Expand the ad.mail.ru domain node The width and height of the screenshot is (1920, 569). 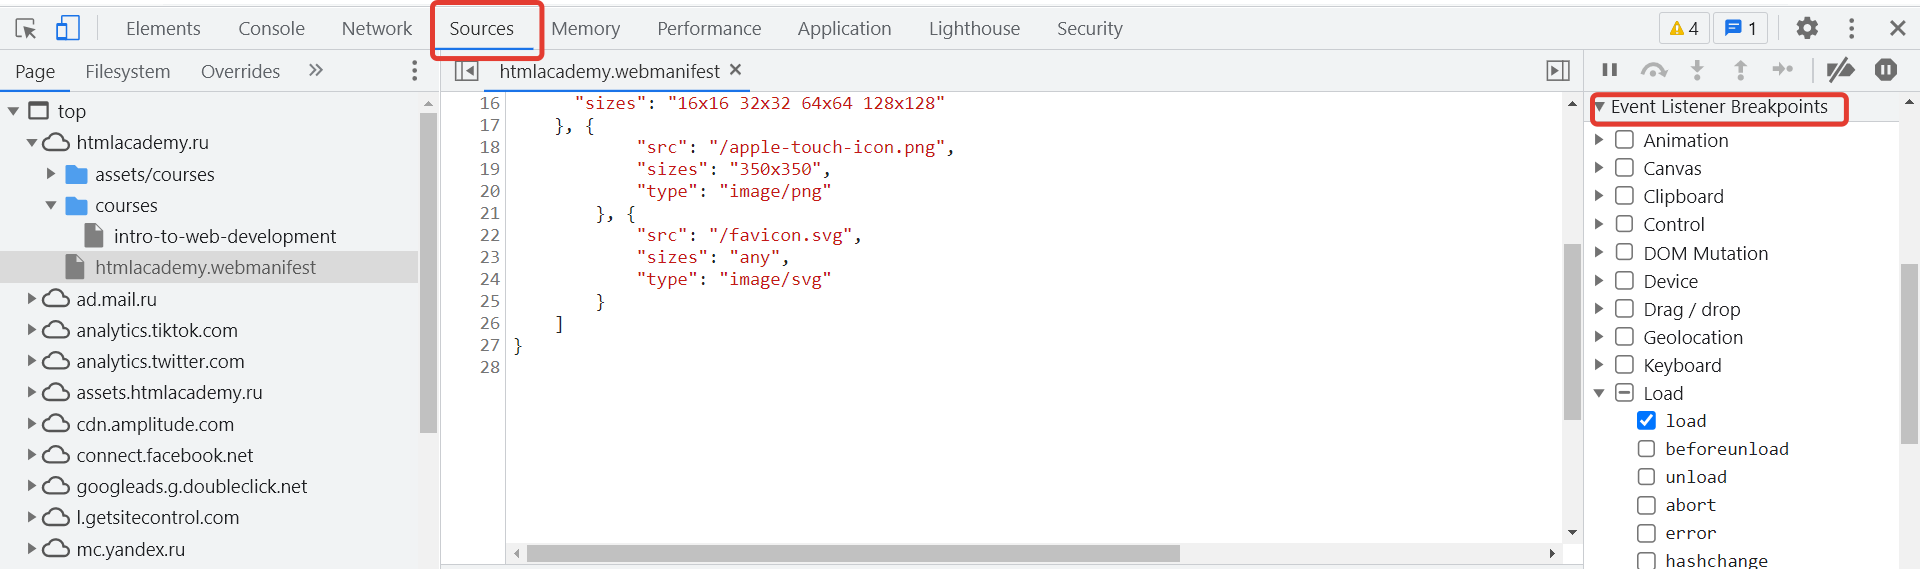[32, 299]
